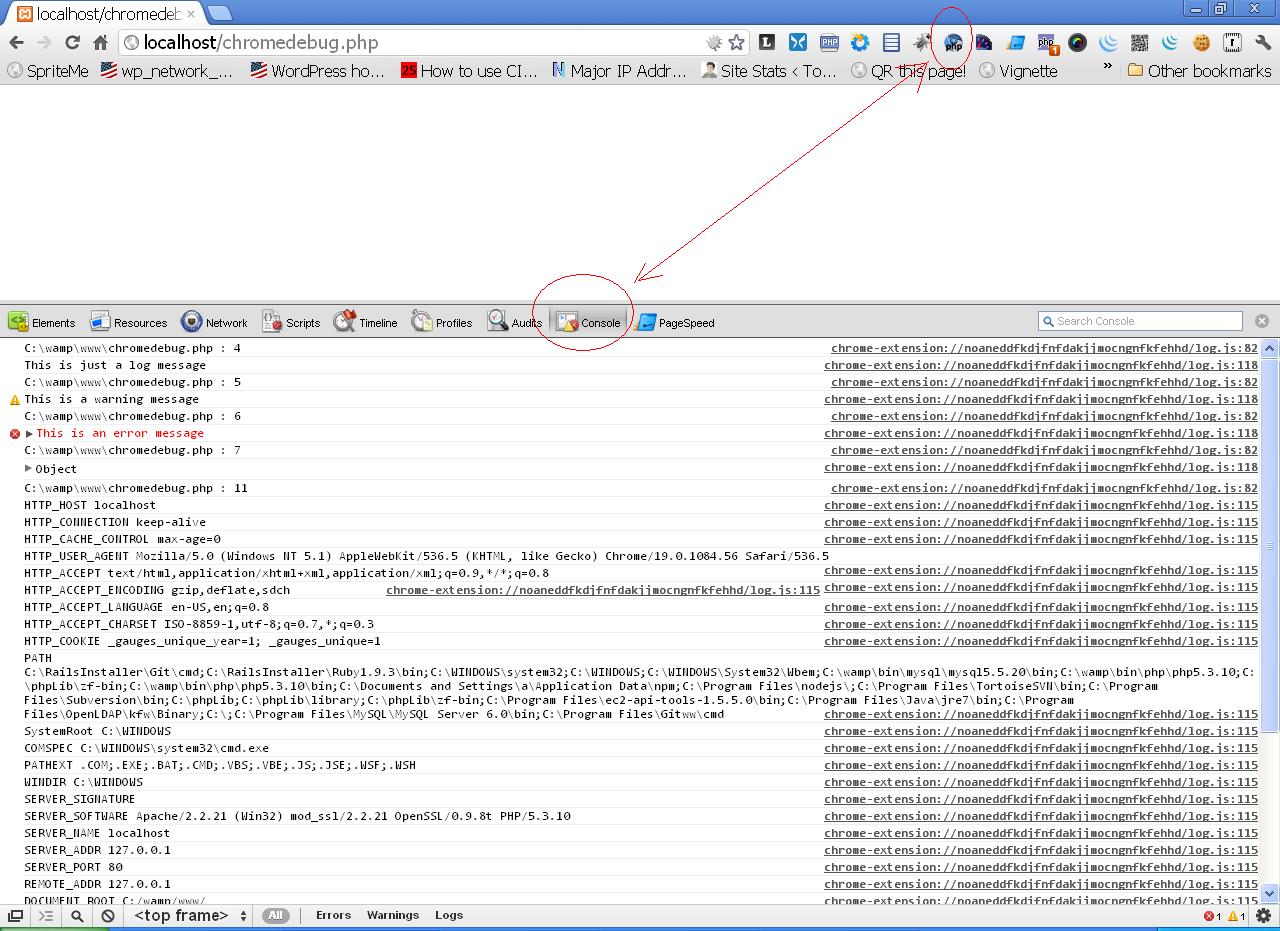Open the 'Major IP Addr...' bookmark

[620, 71]
